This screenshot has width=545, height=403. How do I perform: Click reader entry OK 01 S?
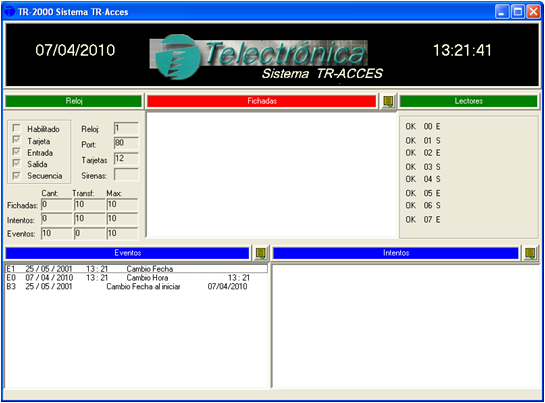(423, 140)
